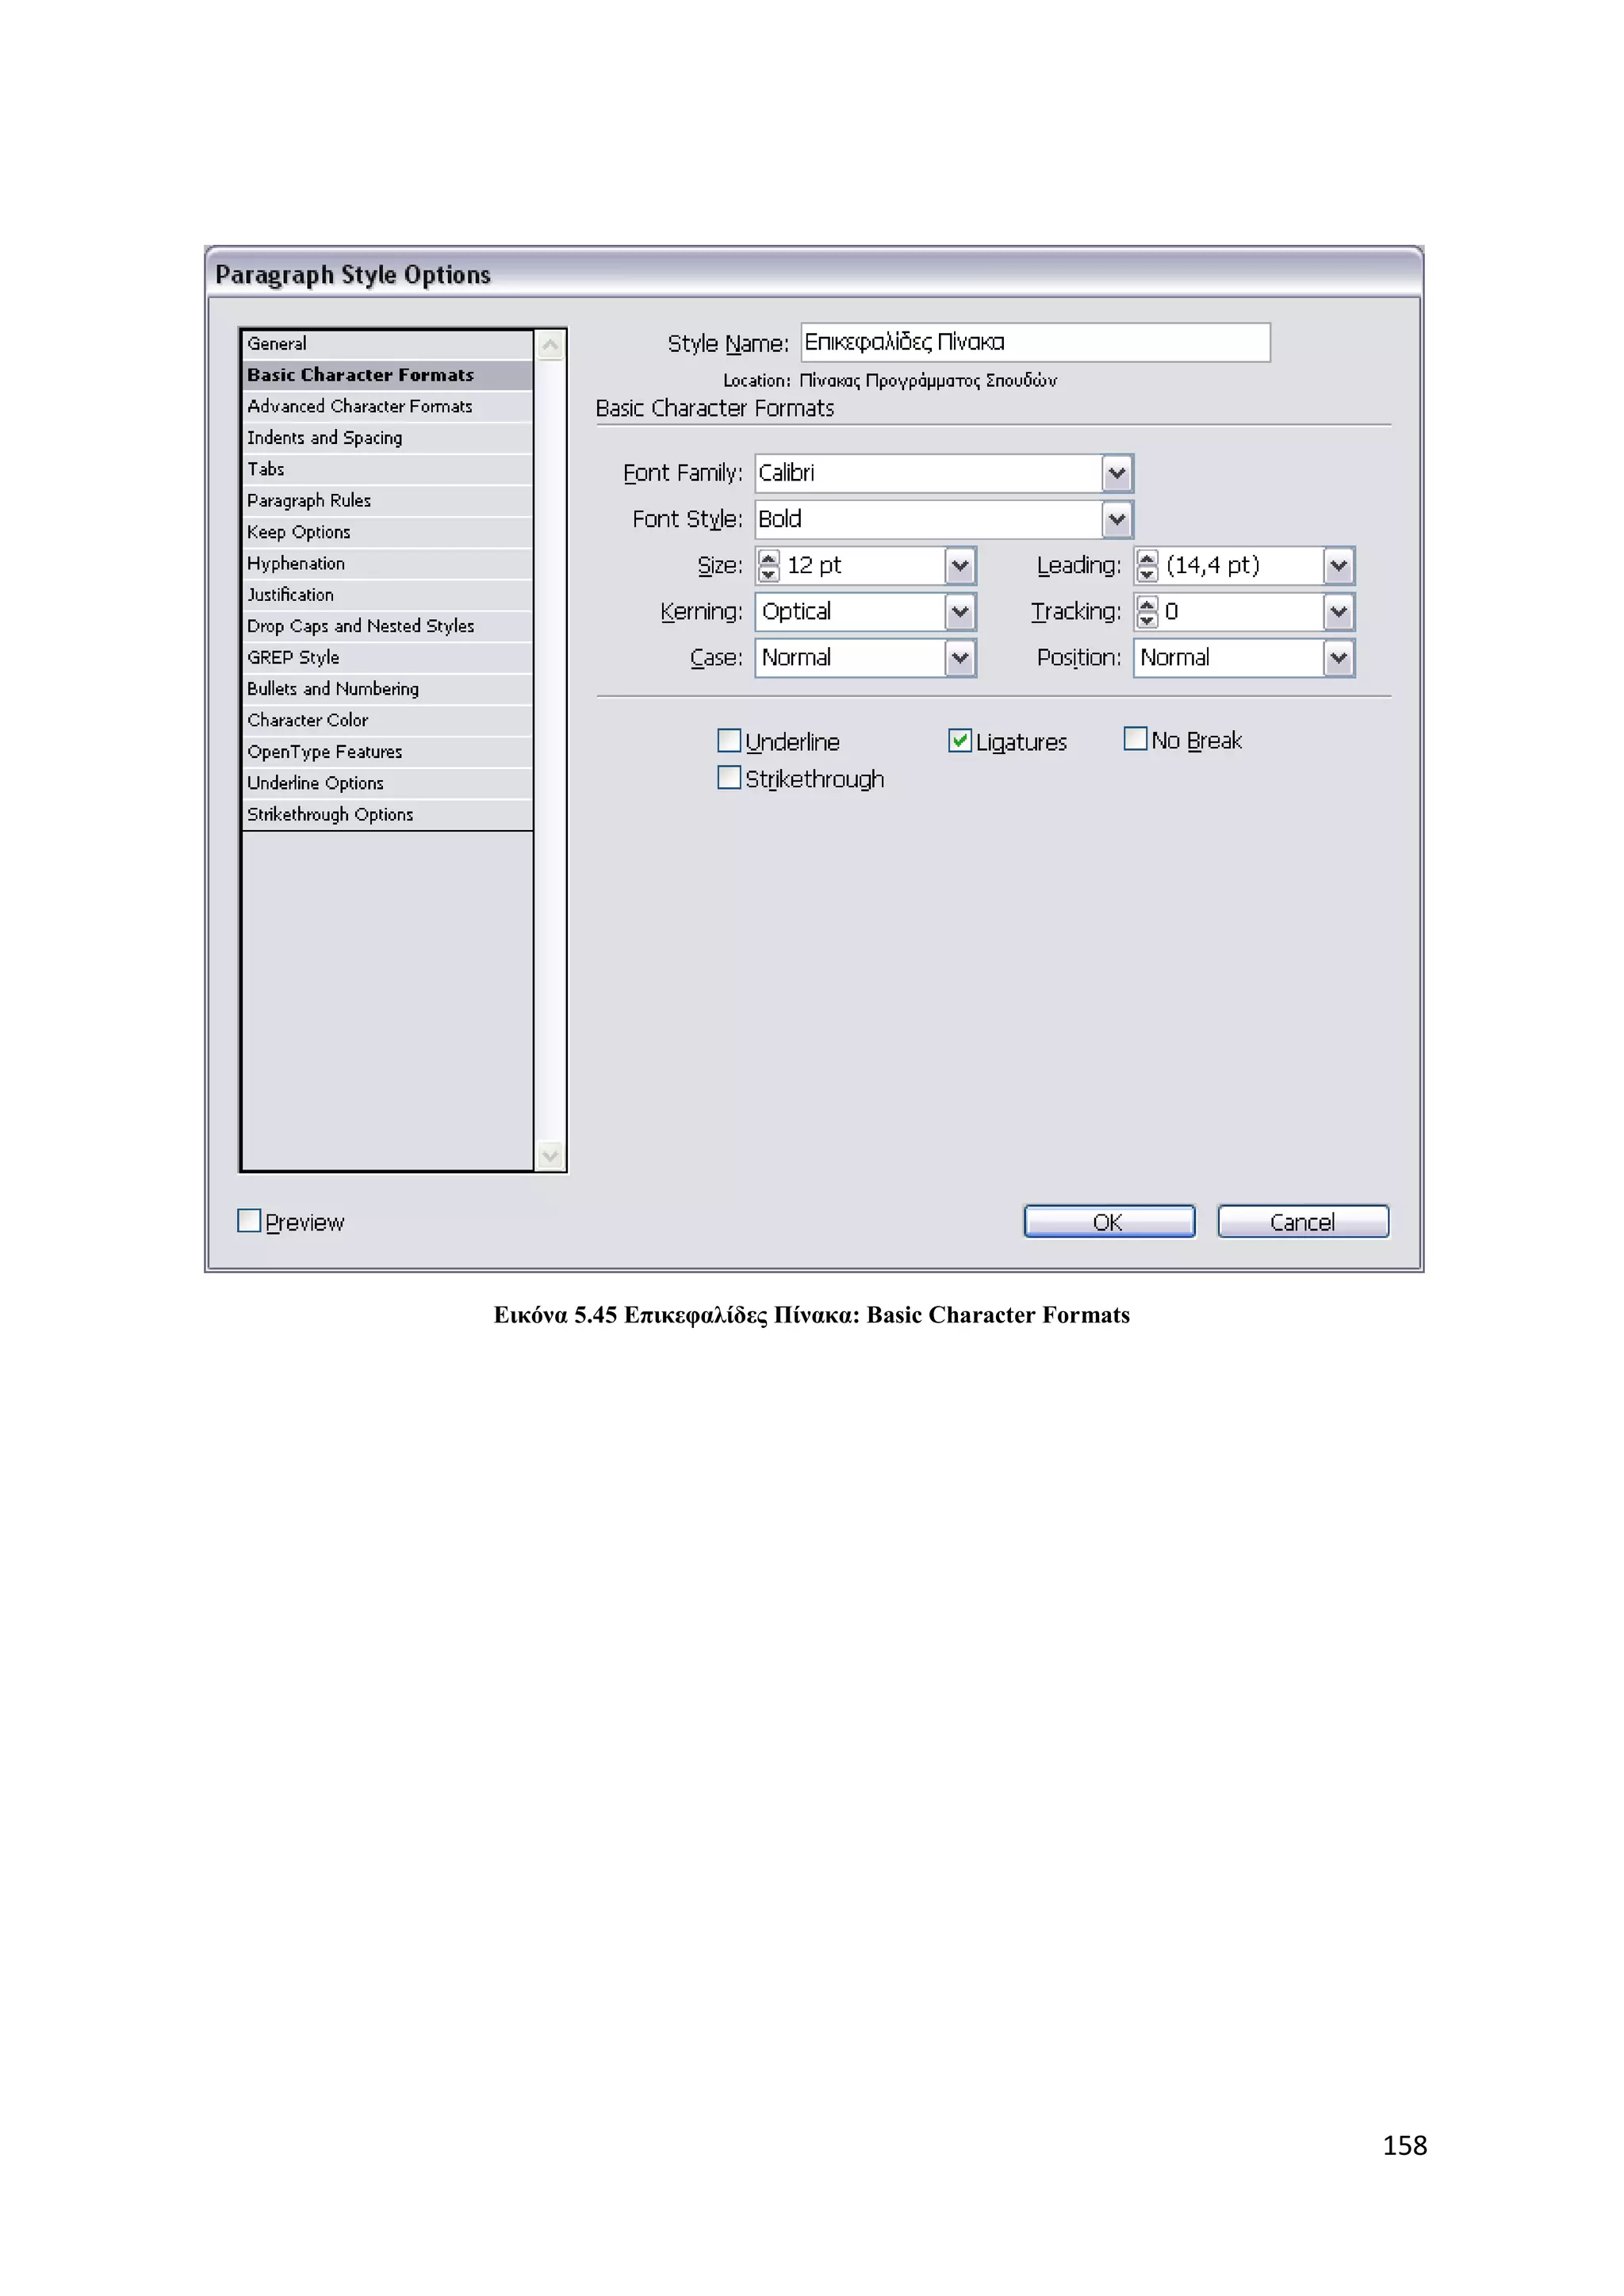
Task: Click the Size field showing 12 pt
Action: click(862, 566)
